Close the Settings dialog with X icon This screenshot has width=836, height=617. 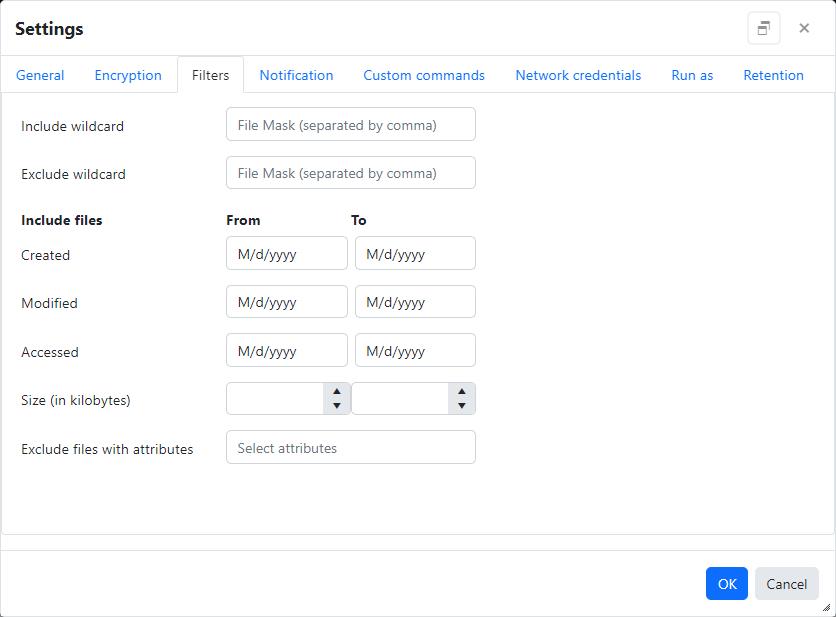(804, 28)
